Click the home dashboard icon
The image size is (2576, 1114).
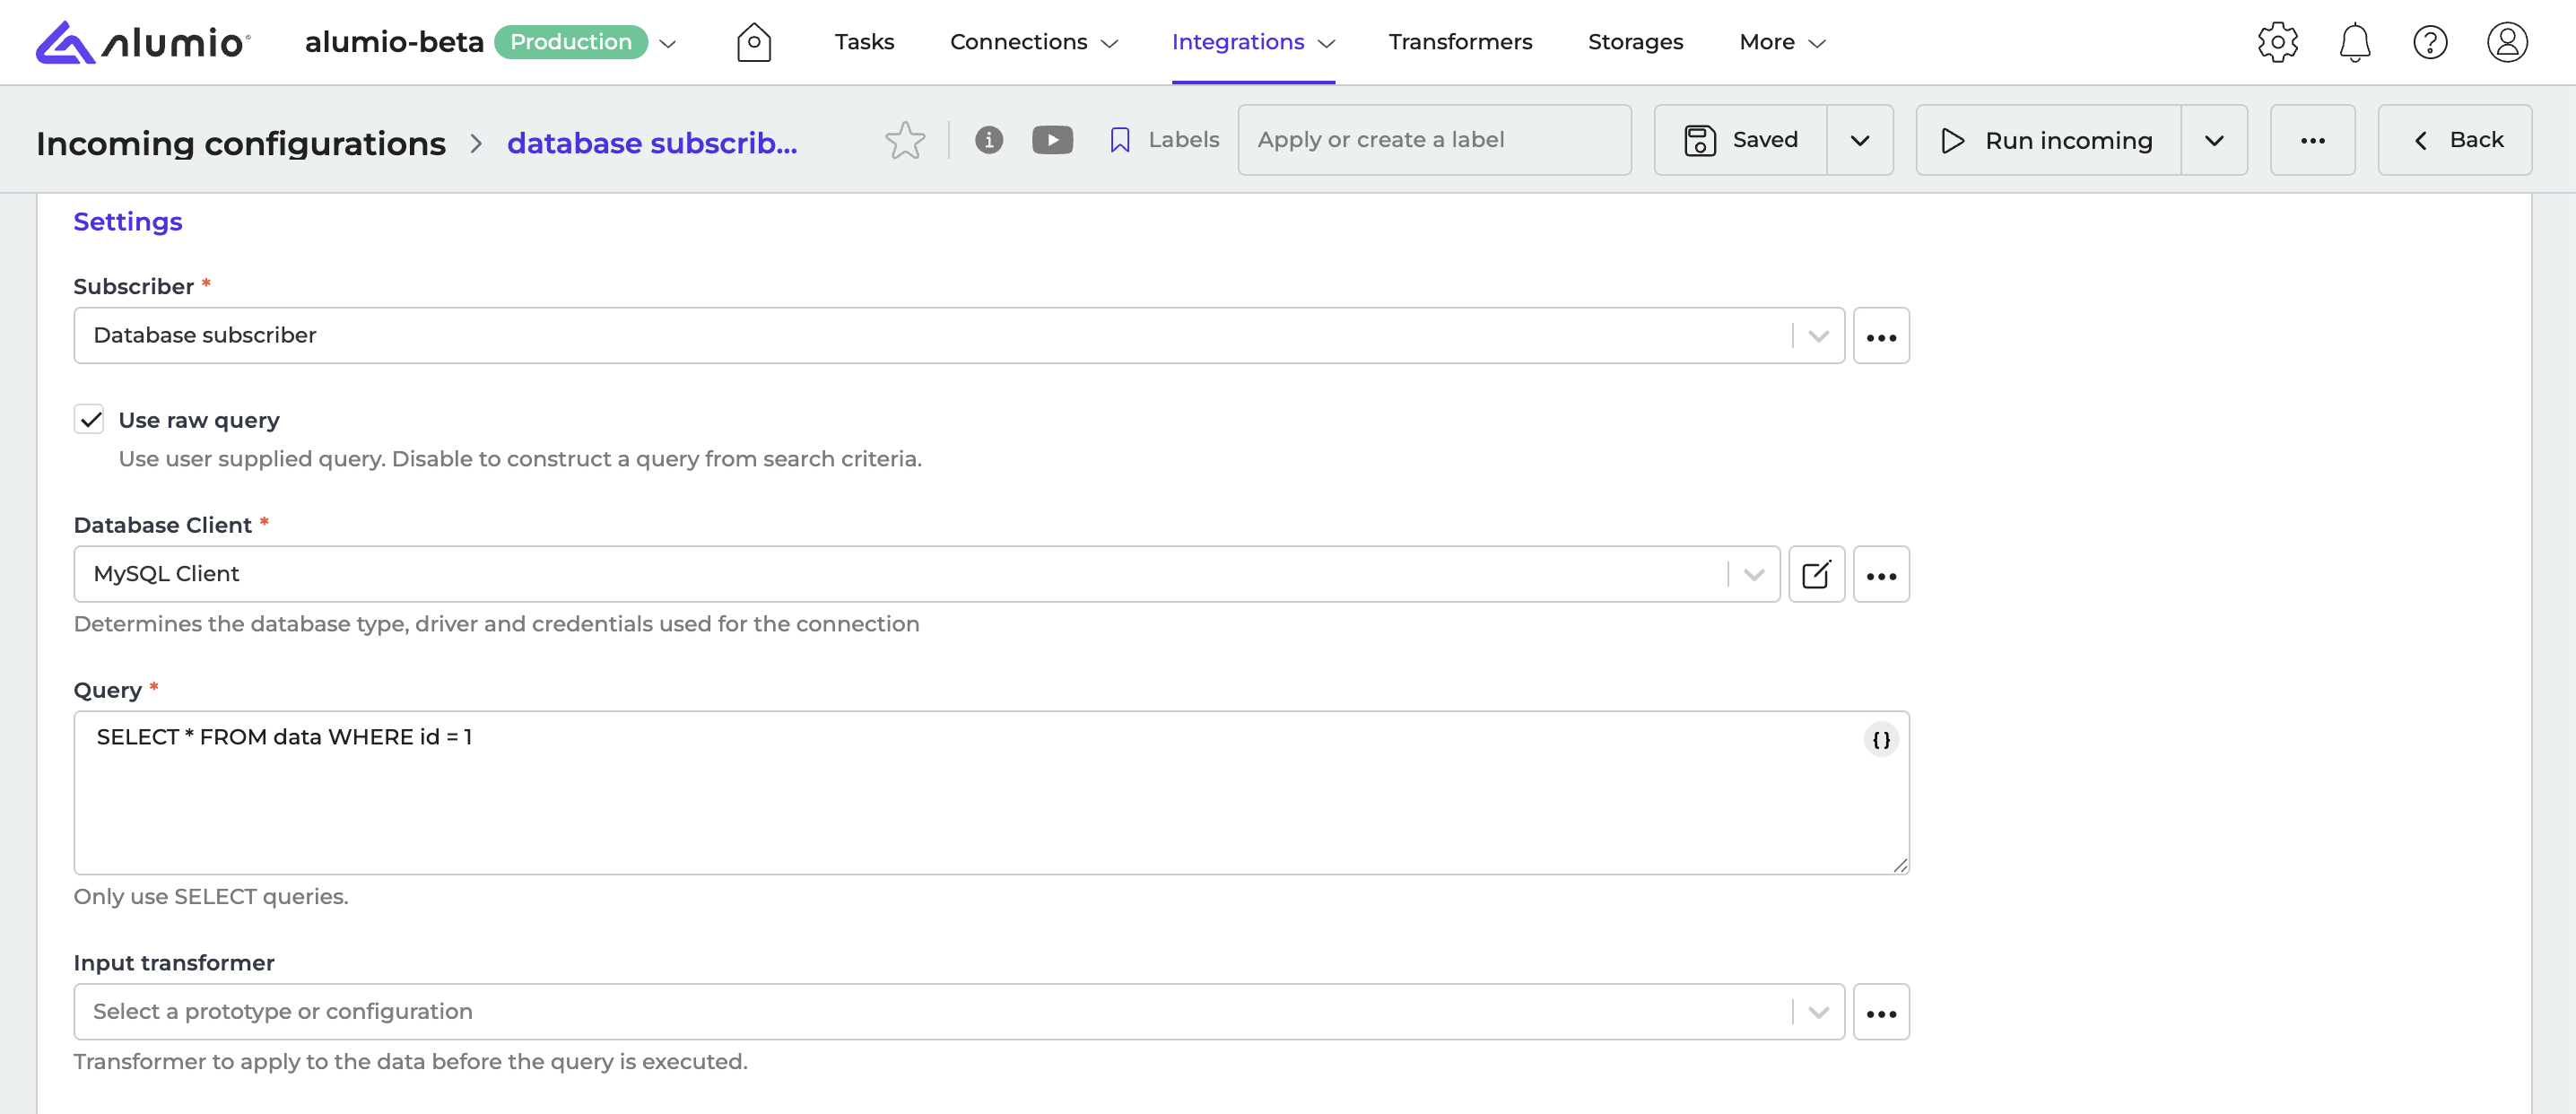[753, 42]
